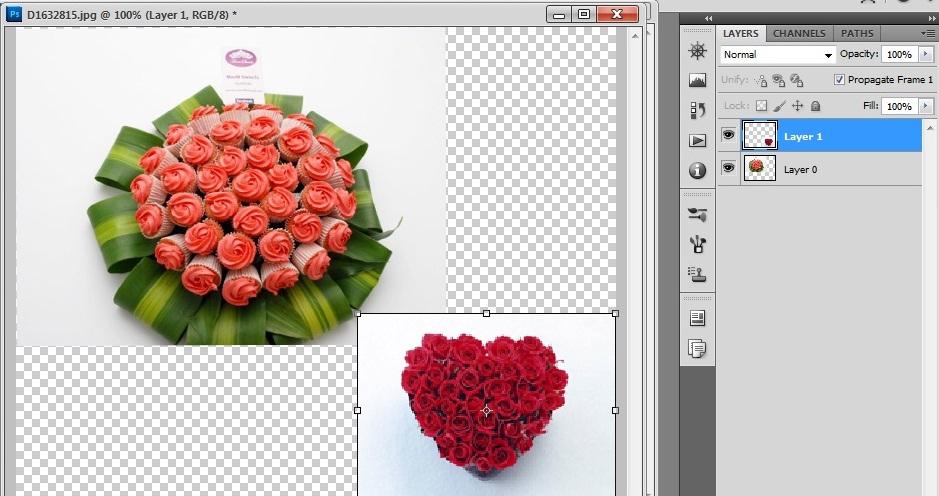Open the Brush Presets panel icon
Viewport: 939px width, 496px height.
click(697, 243)
